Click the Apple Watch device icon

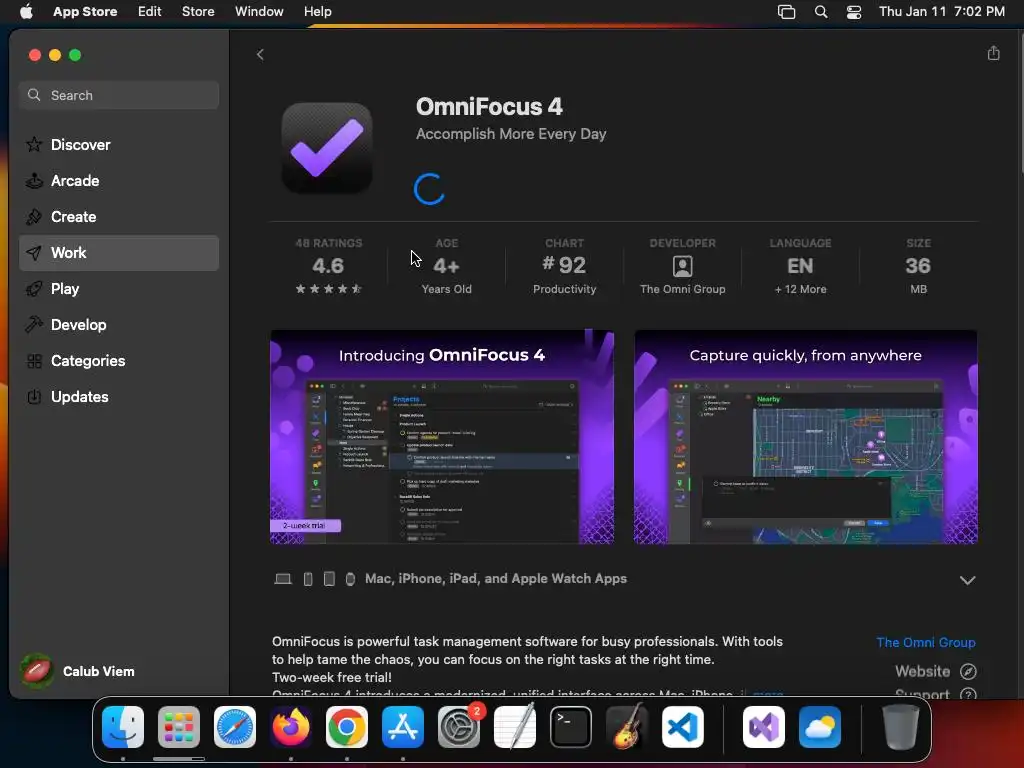click(350, 579)
